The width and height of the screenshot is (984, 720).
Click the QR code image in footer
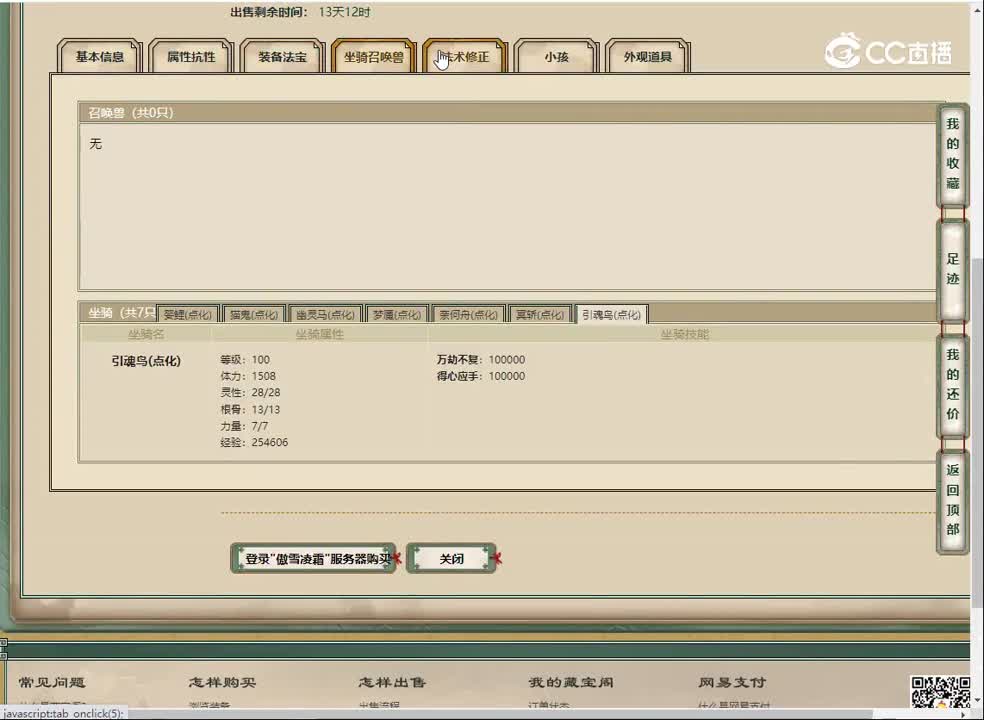coord(939,692)
